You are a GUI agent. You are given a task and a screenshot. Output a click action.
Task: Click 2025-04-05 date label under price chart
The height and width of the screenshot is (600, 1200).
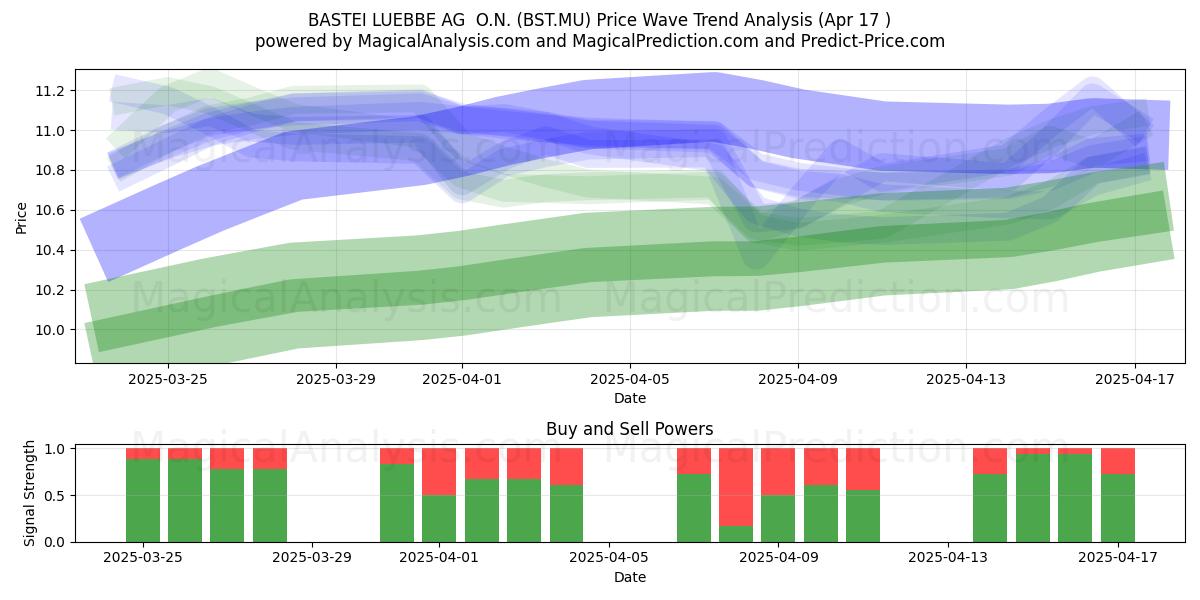tap(630, 379)
